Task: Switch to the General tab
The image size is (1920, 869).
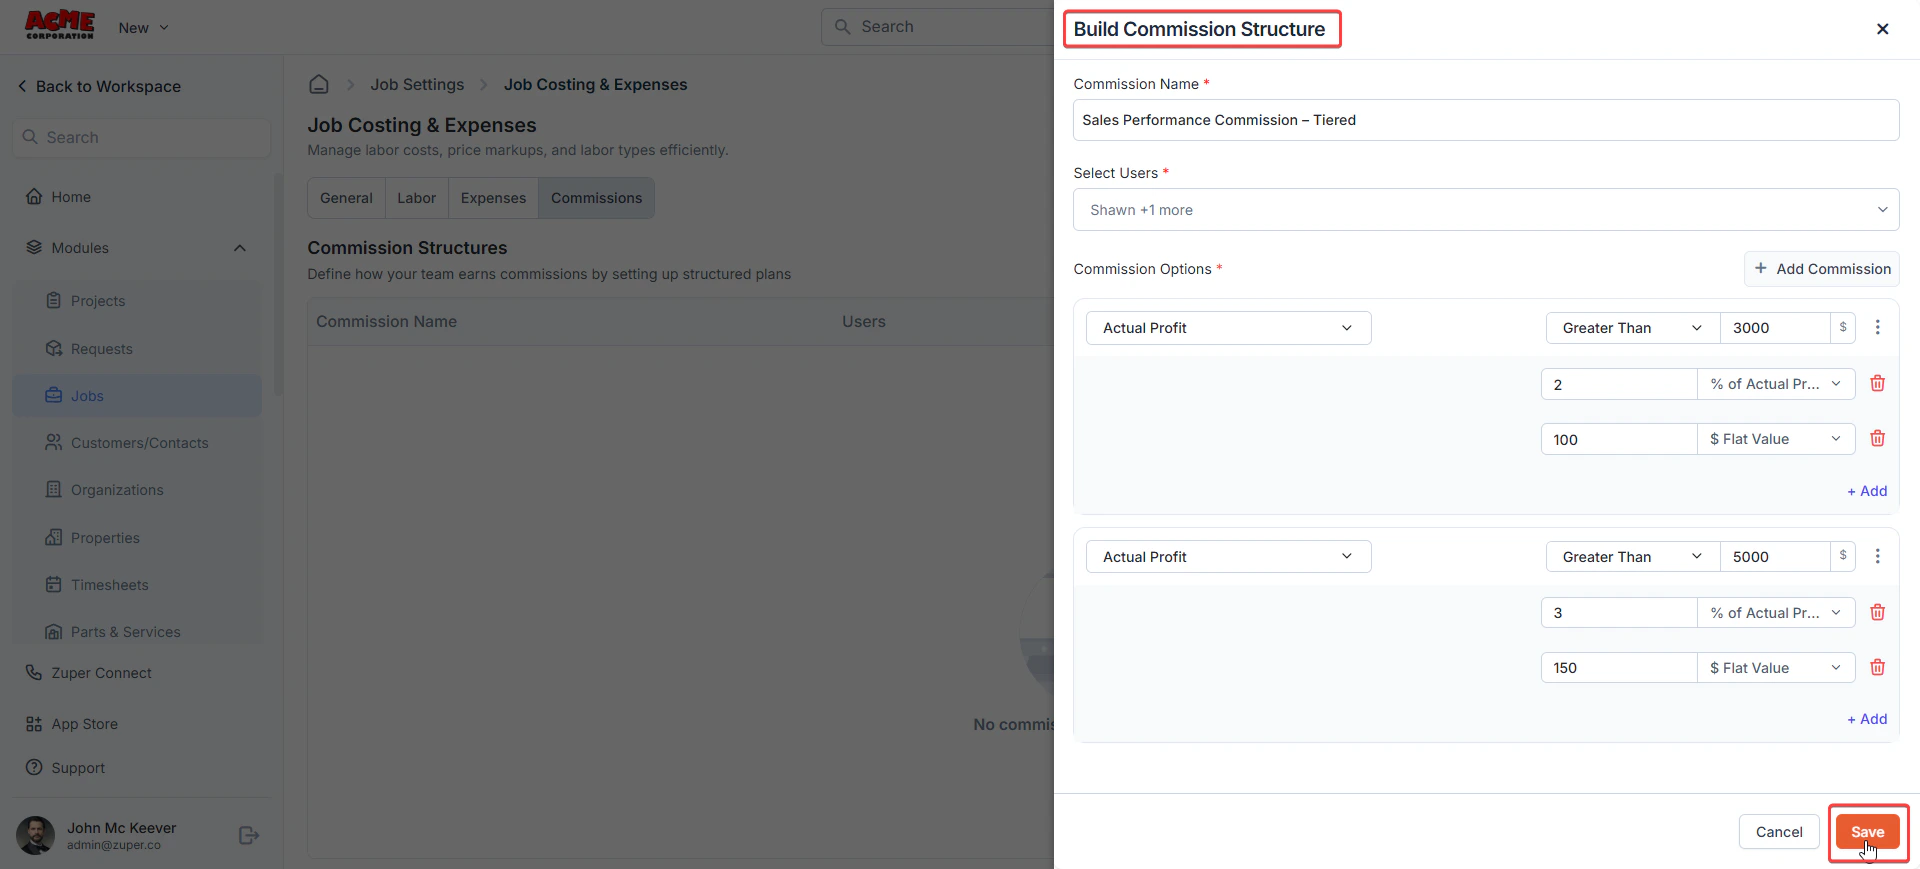Action: tap(346, 198)
